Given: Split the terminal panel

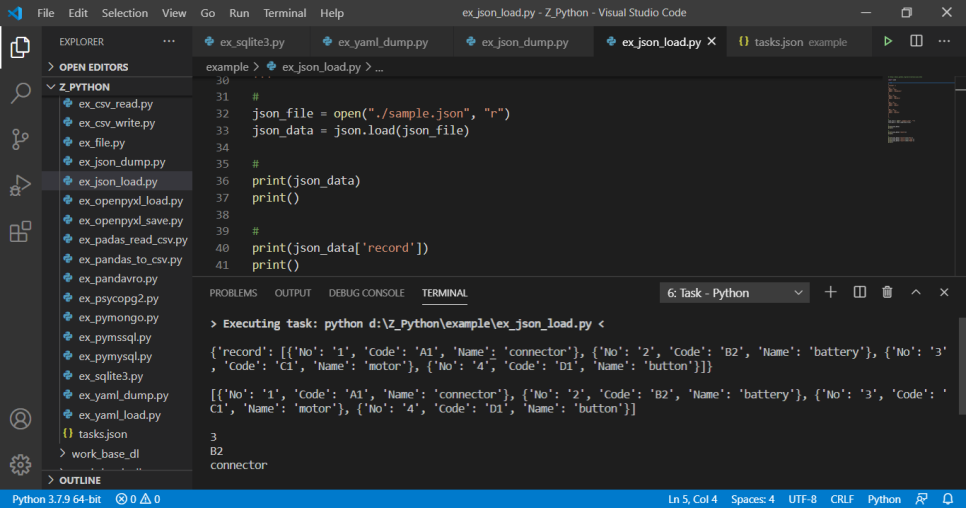Looking at the screenshot, I should coord(859,292).
